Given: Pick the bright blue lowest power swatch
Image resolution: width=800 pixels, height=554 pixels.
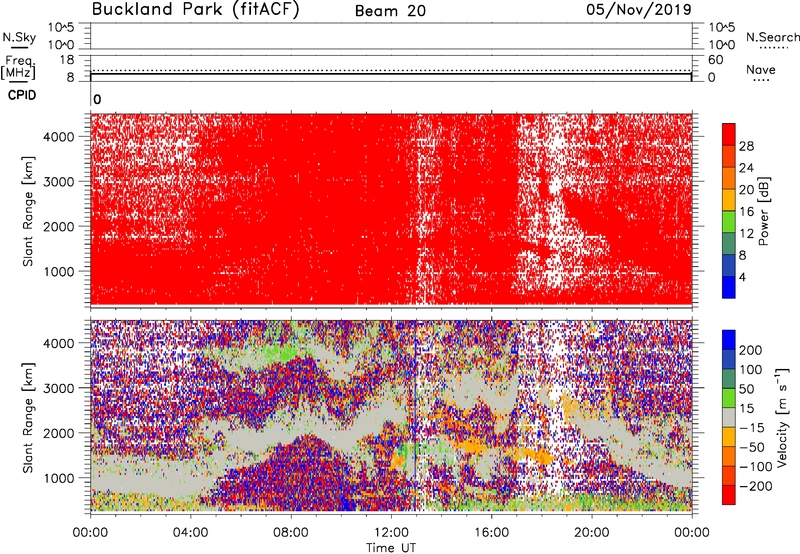Looking at the screenshot, I should click(x=729, y=287).
